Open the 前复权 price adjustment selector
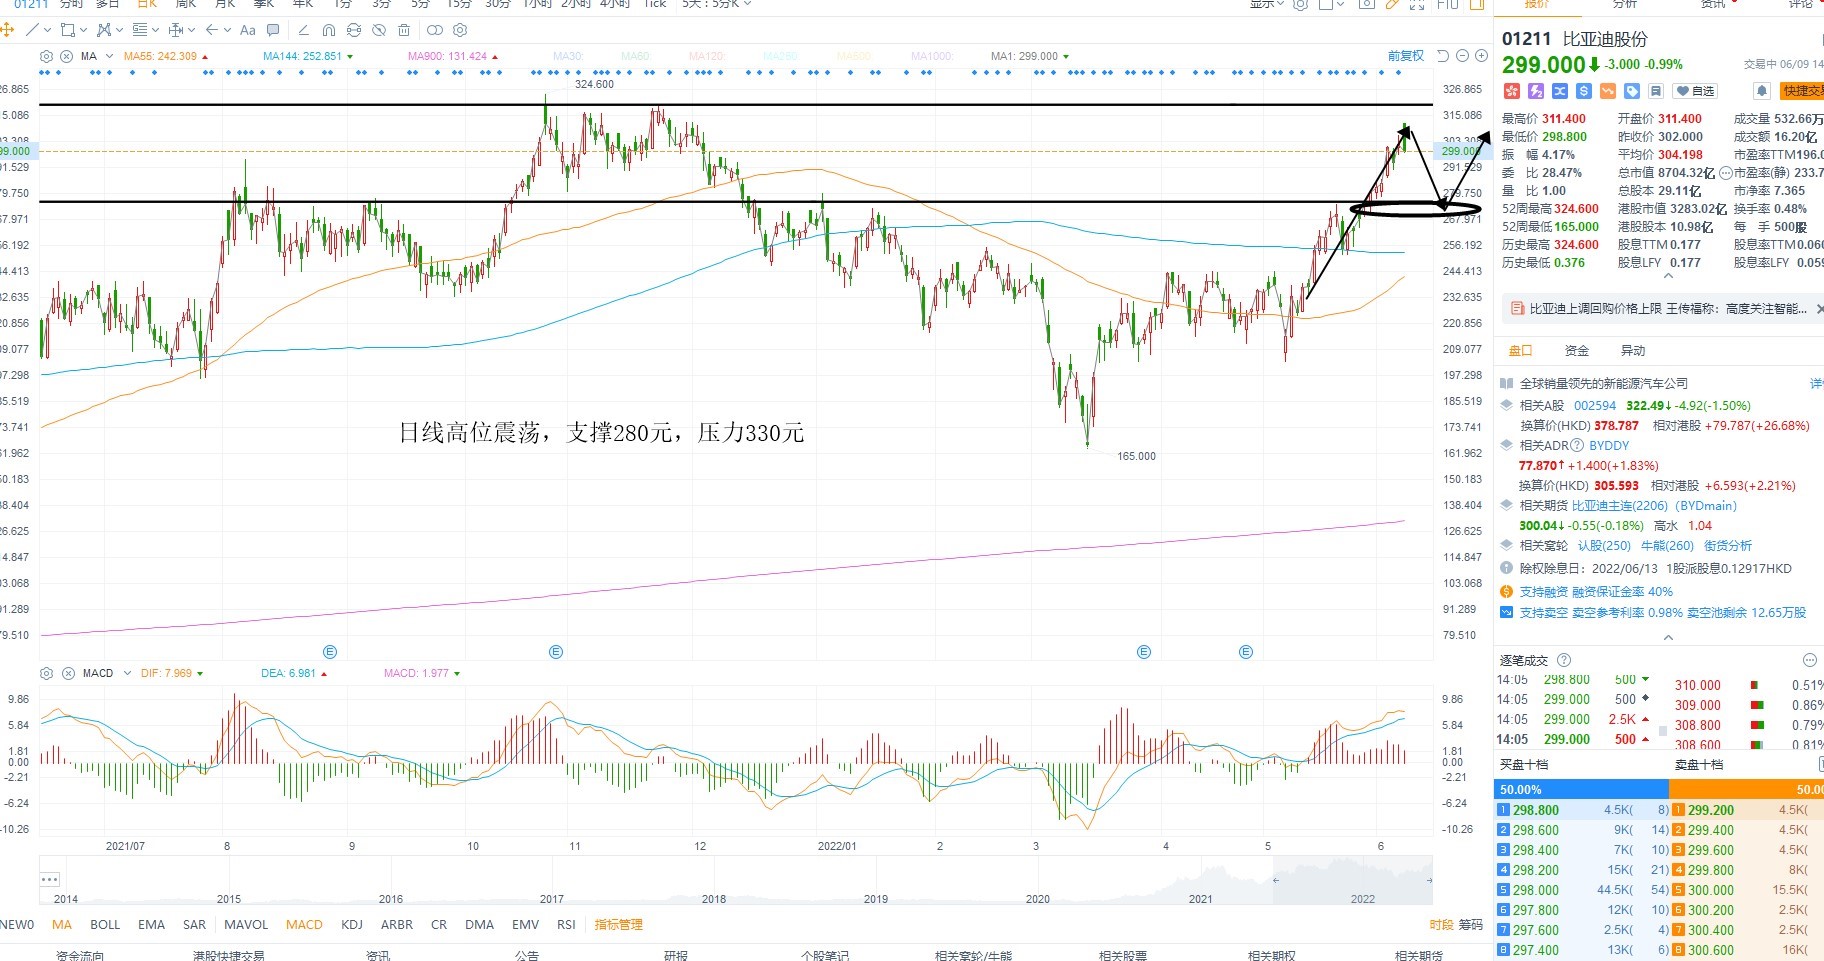Viewport: 1824px width, 961px height. (x=1405, y=56)
